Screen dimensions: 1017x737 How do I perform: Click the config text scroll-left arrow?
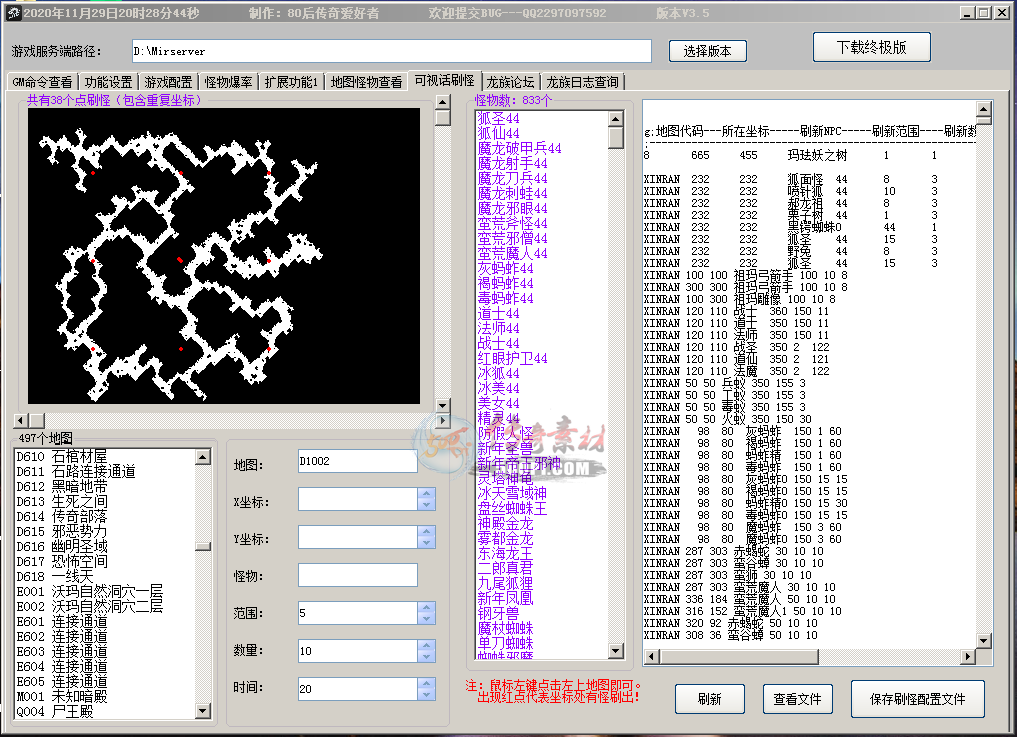tap(652, 657)
